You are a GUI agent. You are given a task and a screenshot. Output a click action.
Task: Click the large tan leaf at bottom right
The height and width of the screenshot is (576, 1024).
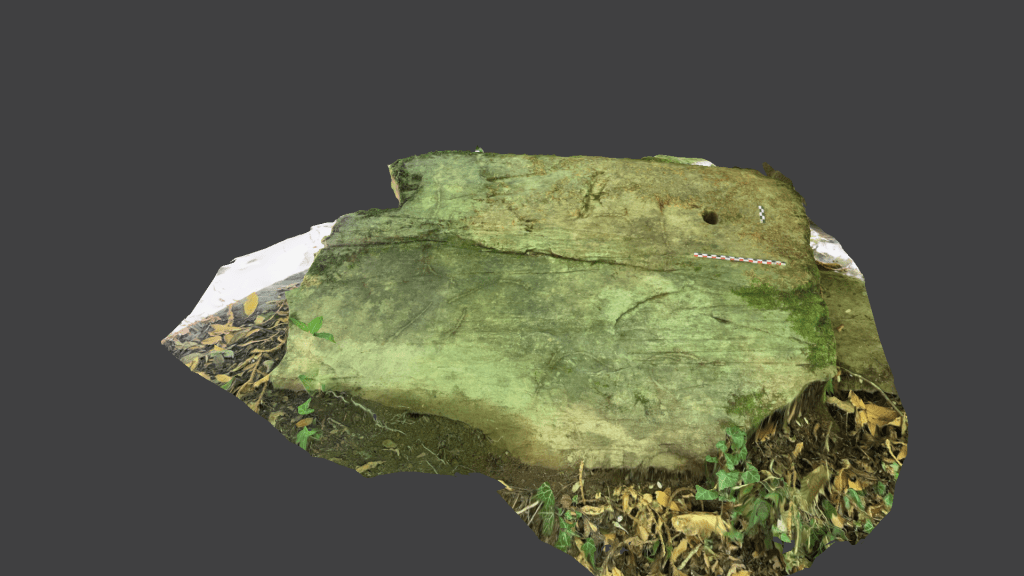click(698, 523)
